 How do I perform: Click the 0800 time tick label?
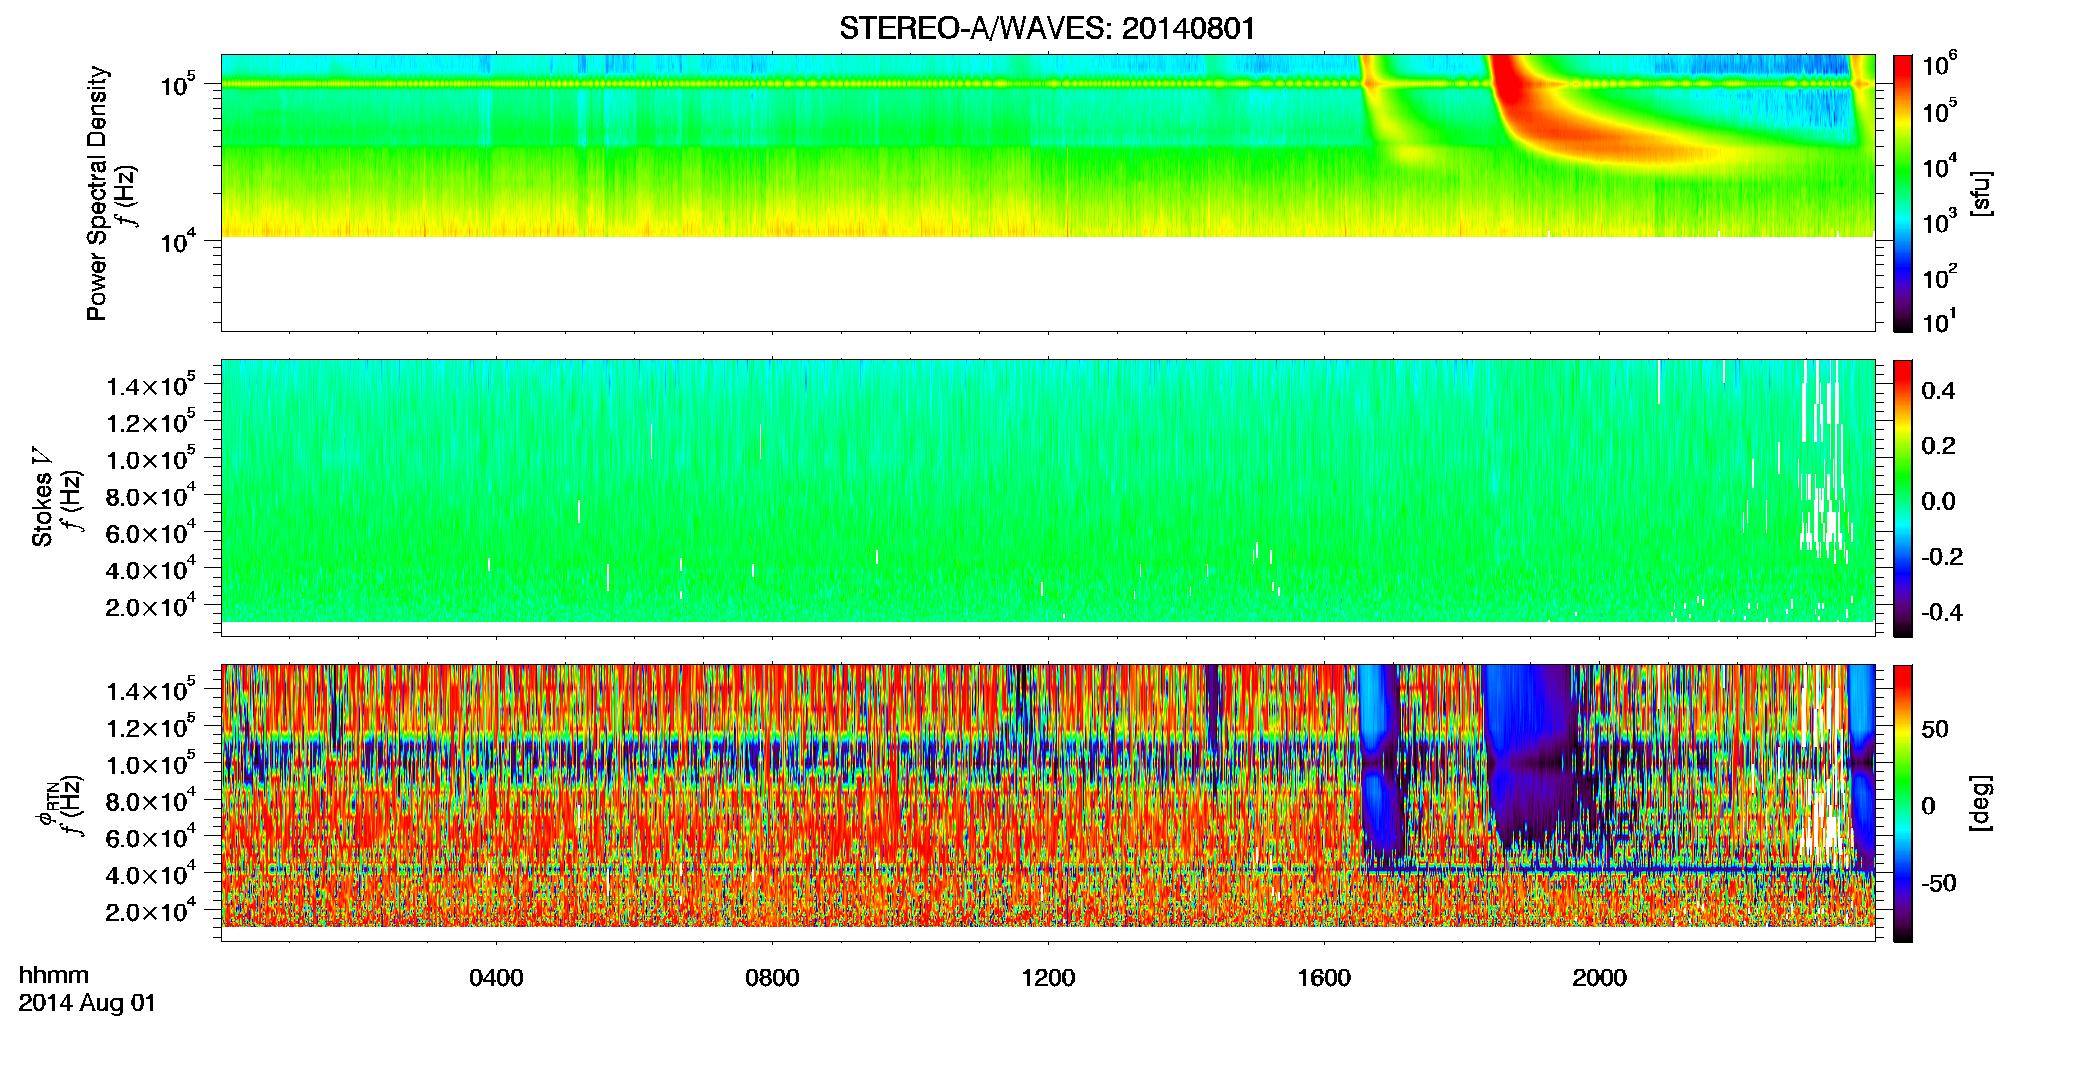772,978
